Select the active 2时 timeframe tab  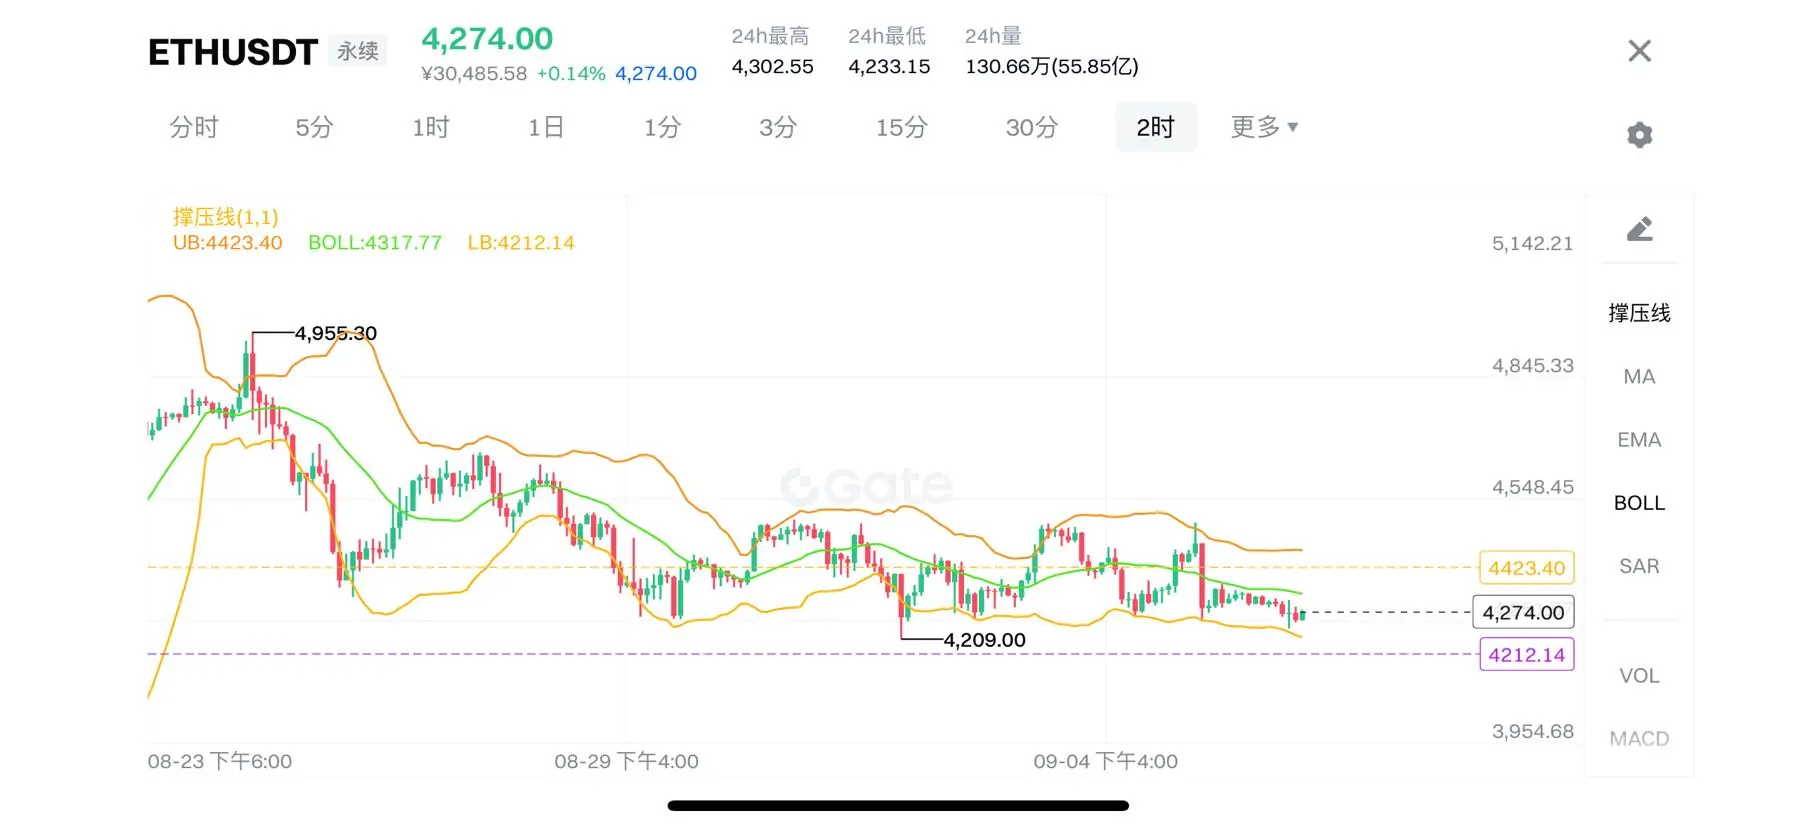click(1155, 127)
